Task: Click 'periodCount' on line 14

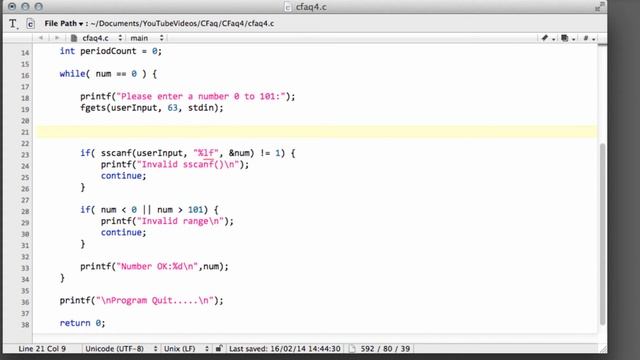Action: pos(108,51)
